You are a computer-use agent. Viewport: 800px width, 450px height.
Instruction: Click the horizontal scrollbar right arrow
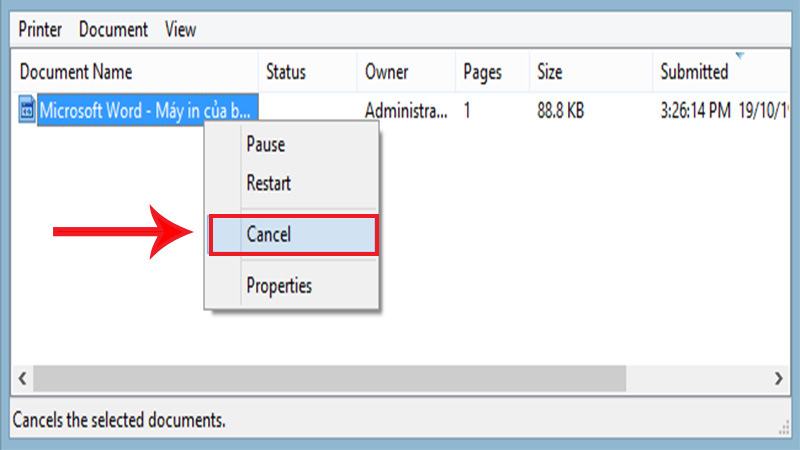[x=779, y=379]
